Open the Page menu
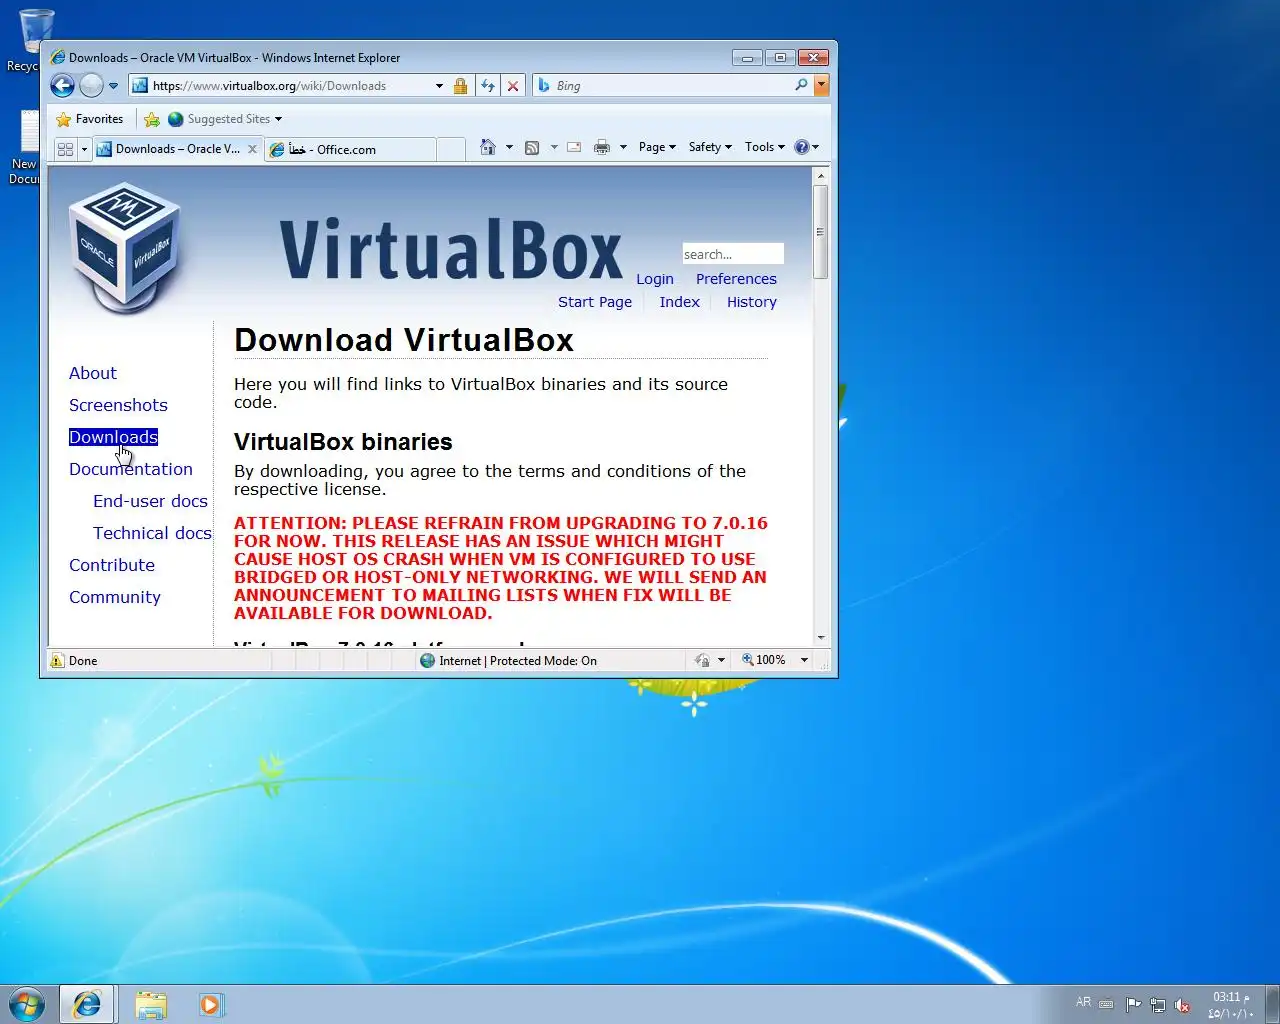Screen dimensions: 1280x1024 tap(657, 147)
